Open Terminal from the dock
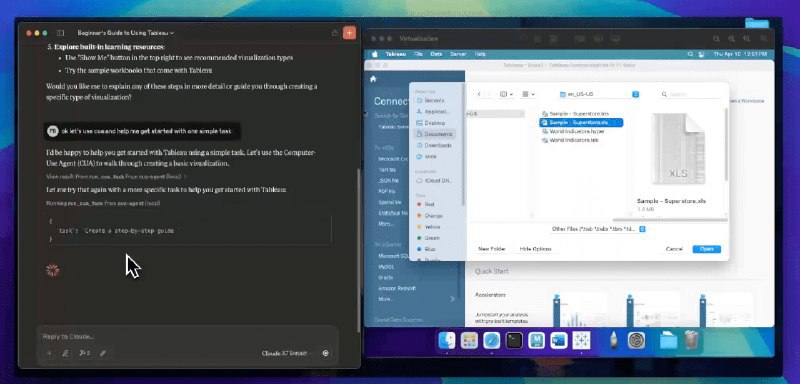Screen dimensions: 800x384 coord(514,340)
